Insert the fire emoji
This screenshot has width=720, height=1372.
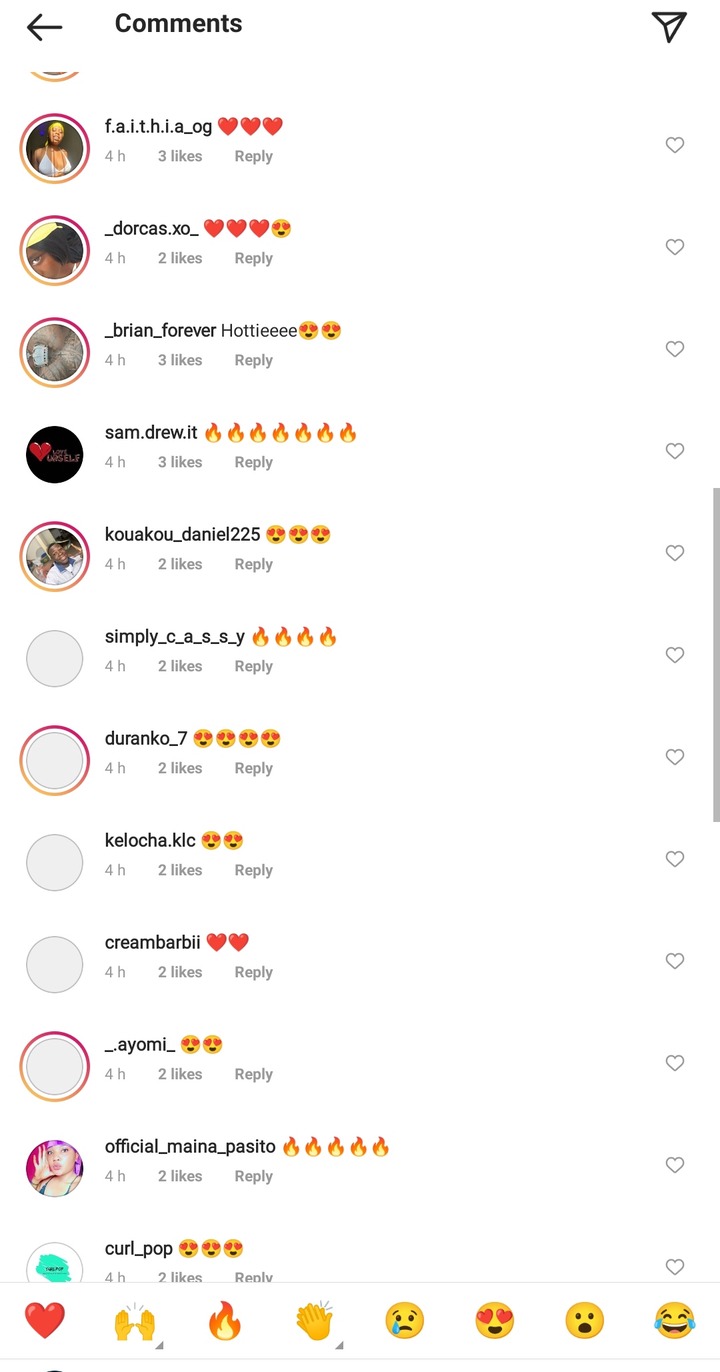click(x=225, y=1320)
